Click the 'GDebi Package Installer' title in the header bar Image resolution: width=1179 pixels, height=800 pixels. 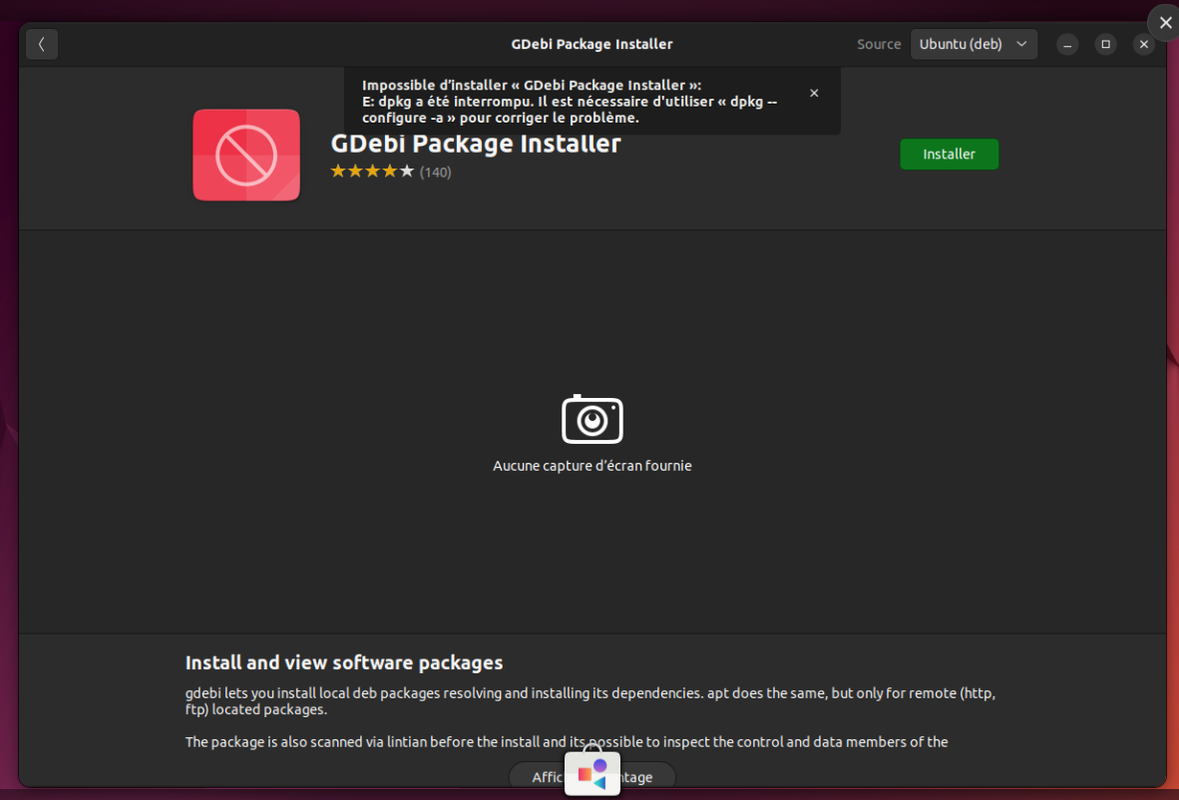point(593,44)
